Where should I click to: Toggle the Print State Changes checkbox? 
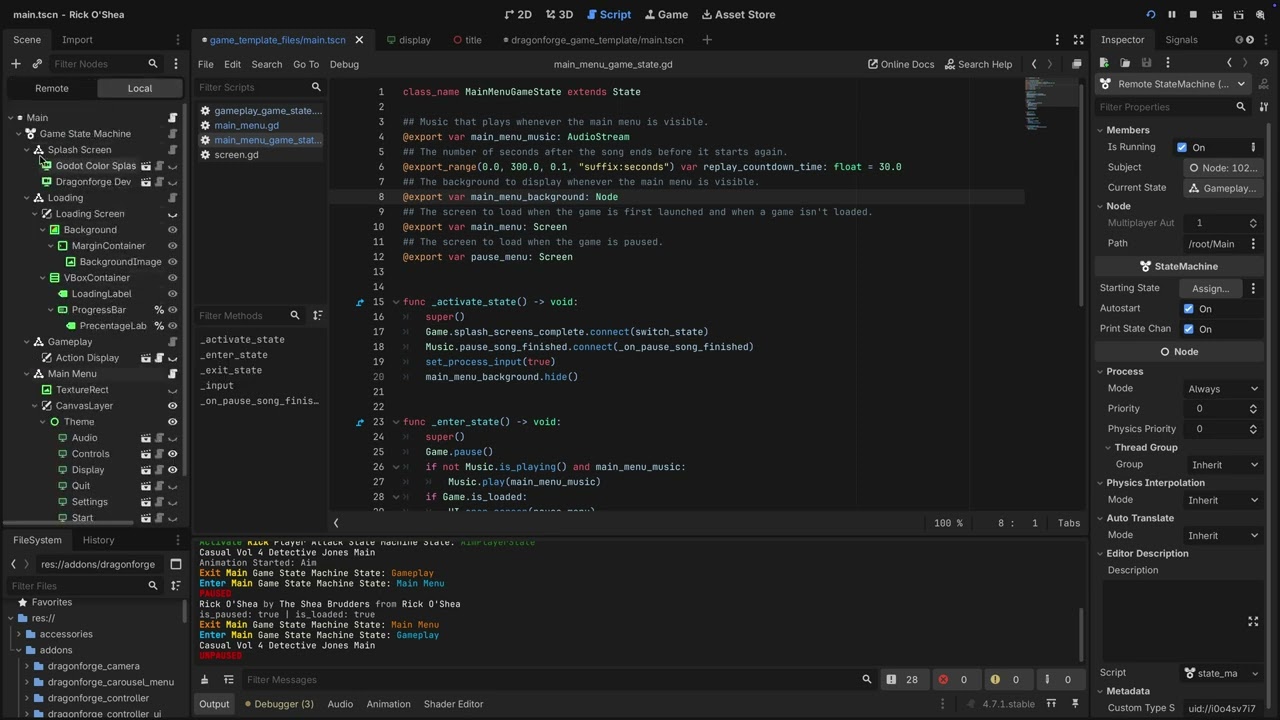point(1188,329)
